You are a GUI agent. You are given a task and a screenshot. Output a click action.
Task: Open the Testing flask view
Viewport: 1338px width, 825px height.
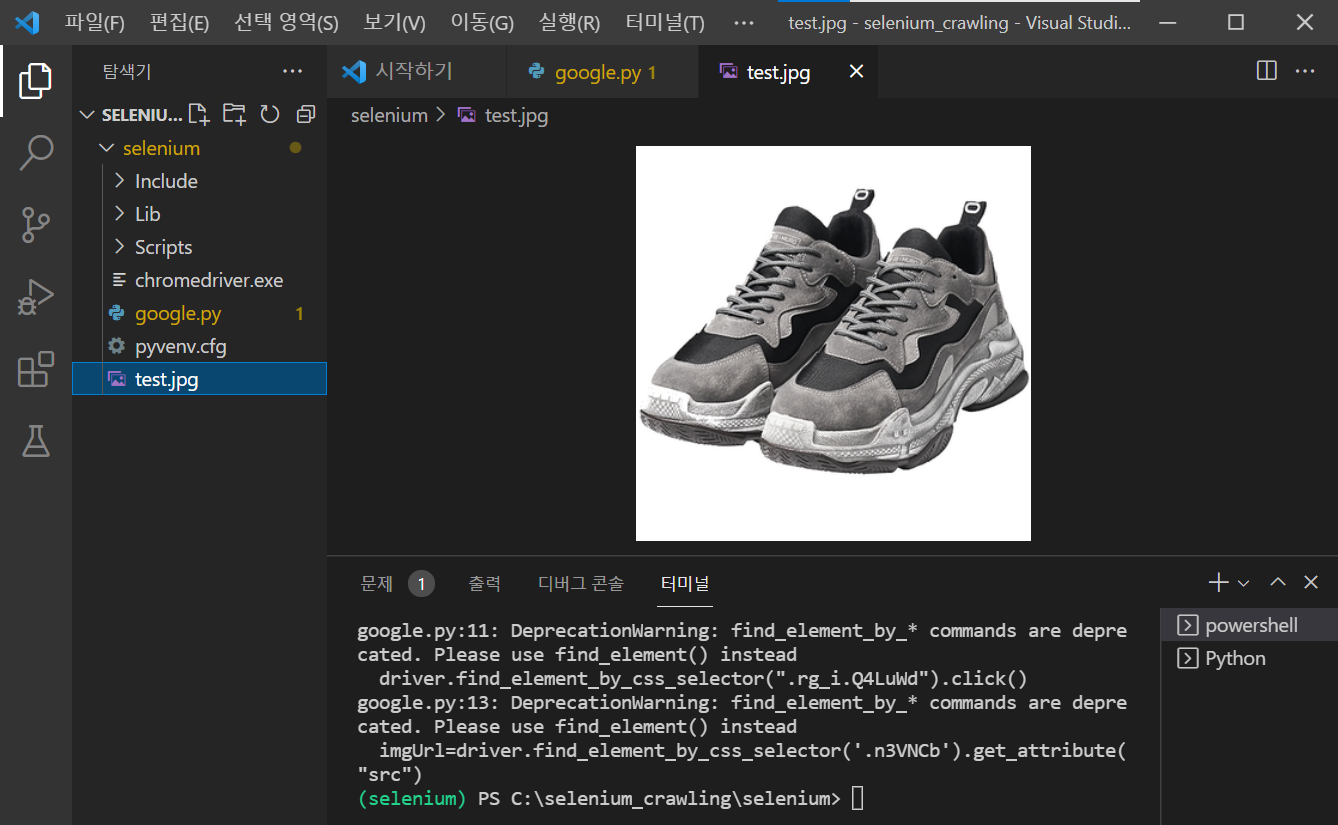(x=36, y=441)
